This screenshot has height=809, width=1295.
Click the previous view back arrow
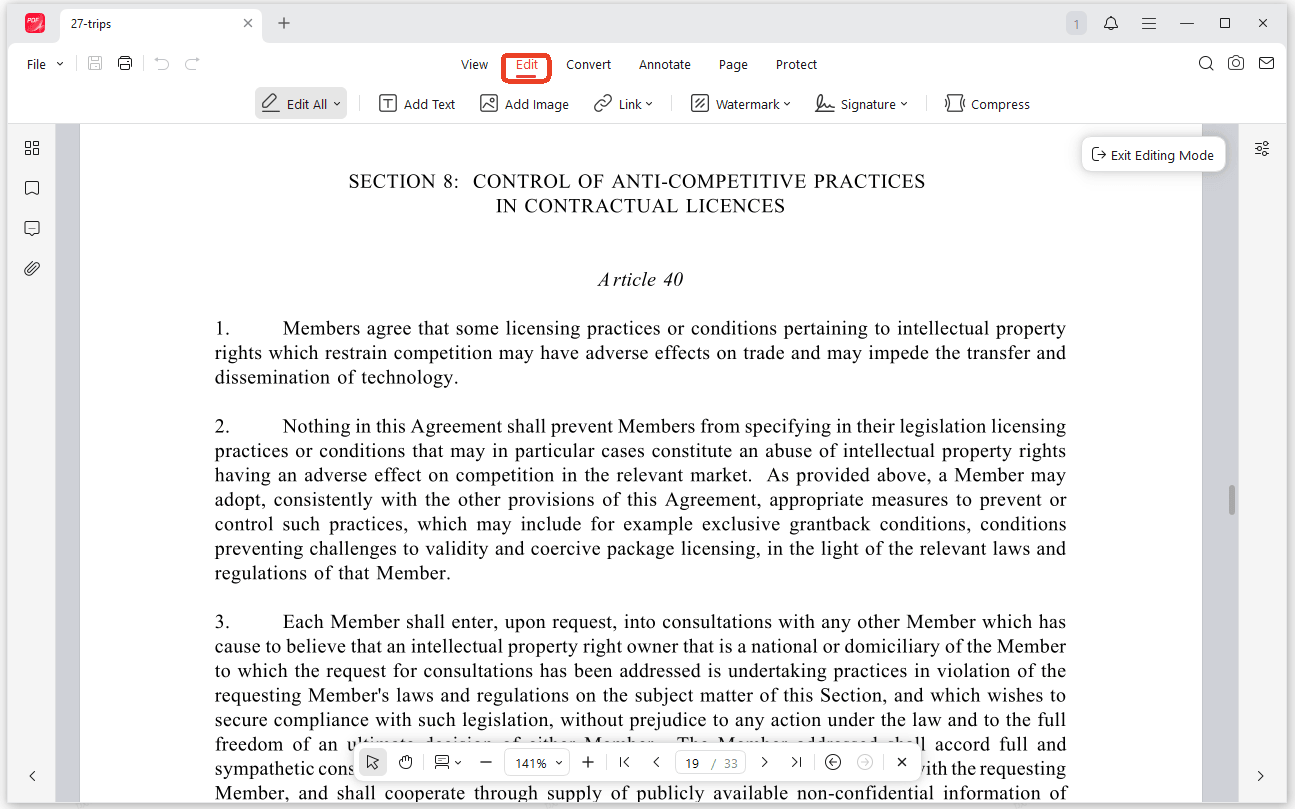(x=833, y=762)
